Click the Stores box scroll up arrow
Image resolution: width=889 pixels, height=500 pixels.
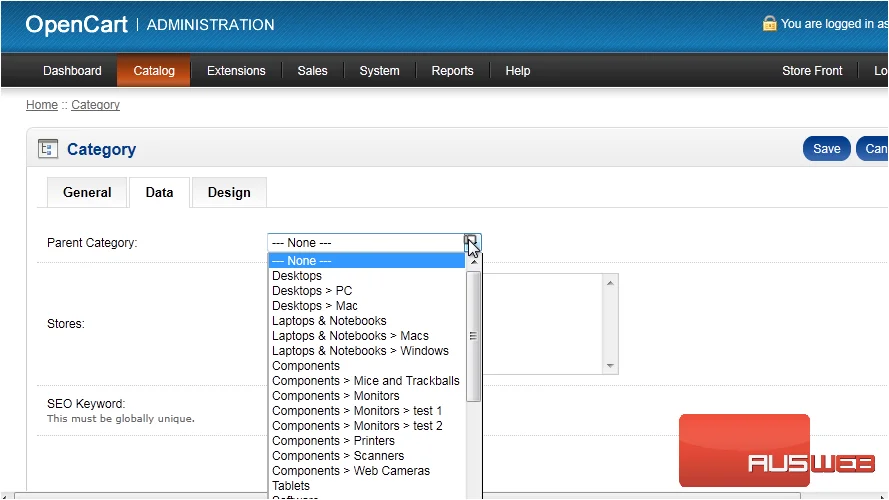tap(610, 283)
